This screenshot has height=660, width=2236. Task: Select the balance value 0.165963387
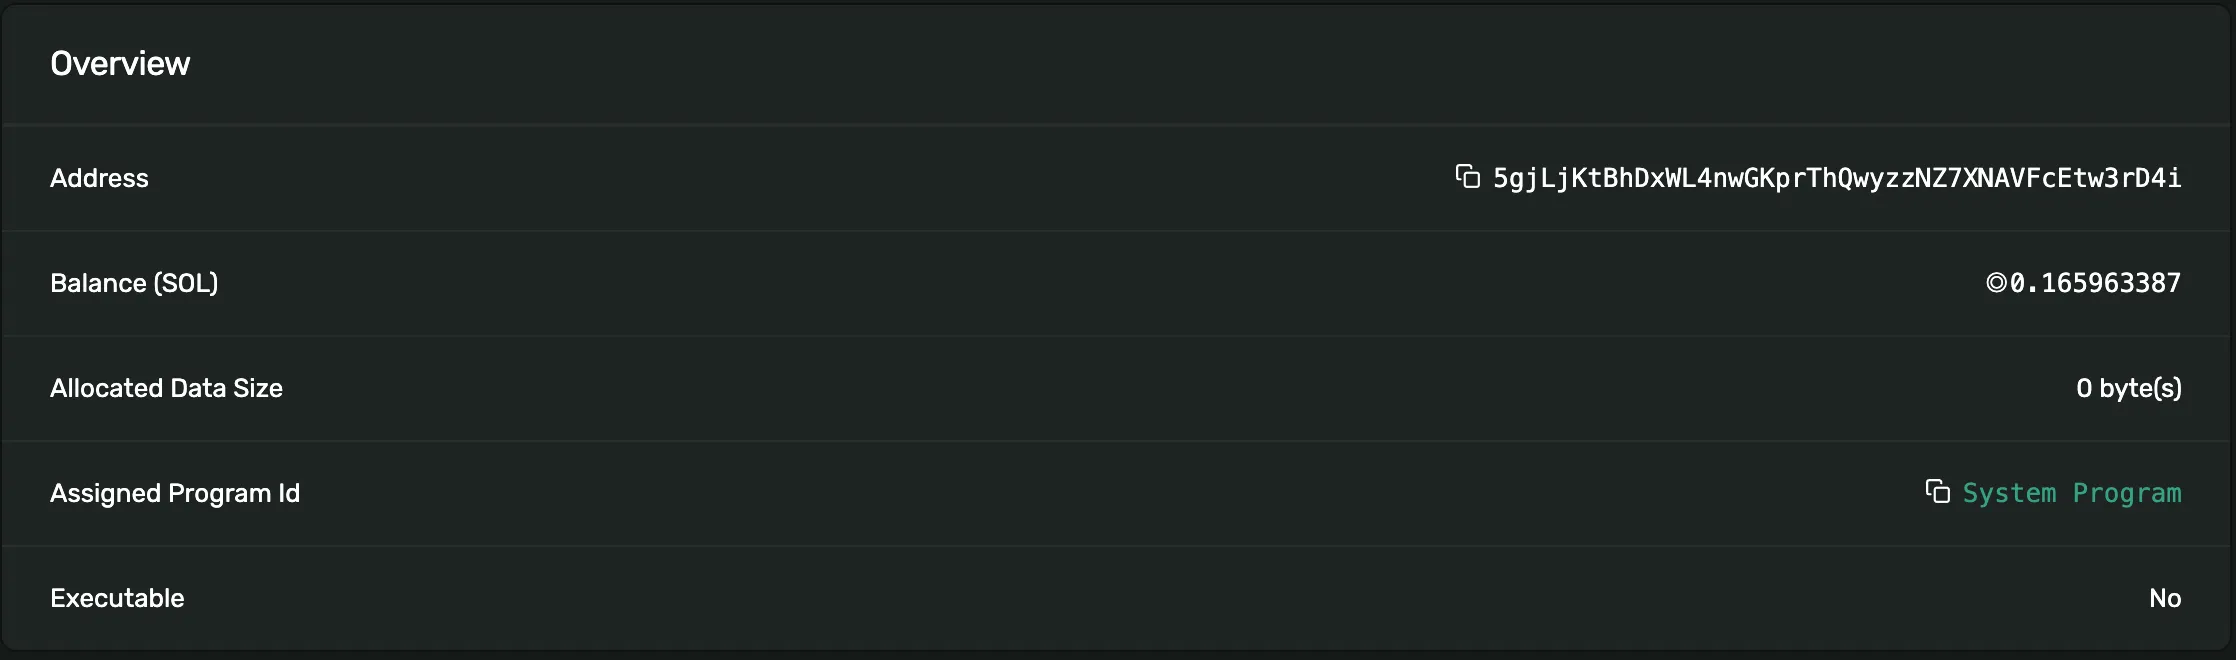tap(2097, 283)
